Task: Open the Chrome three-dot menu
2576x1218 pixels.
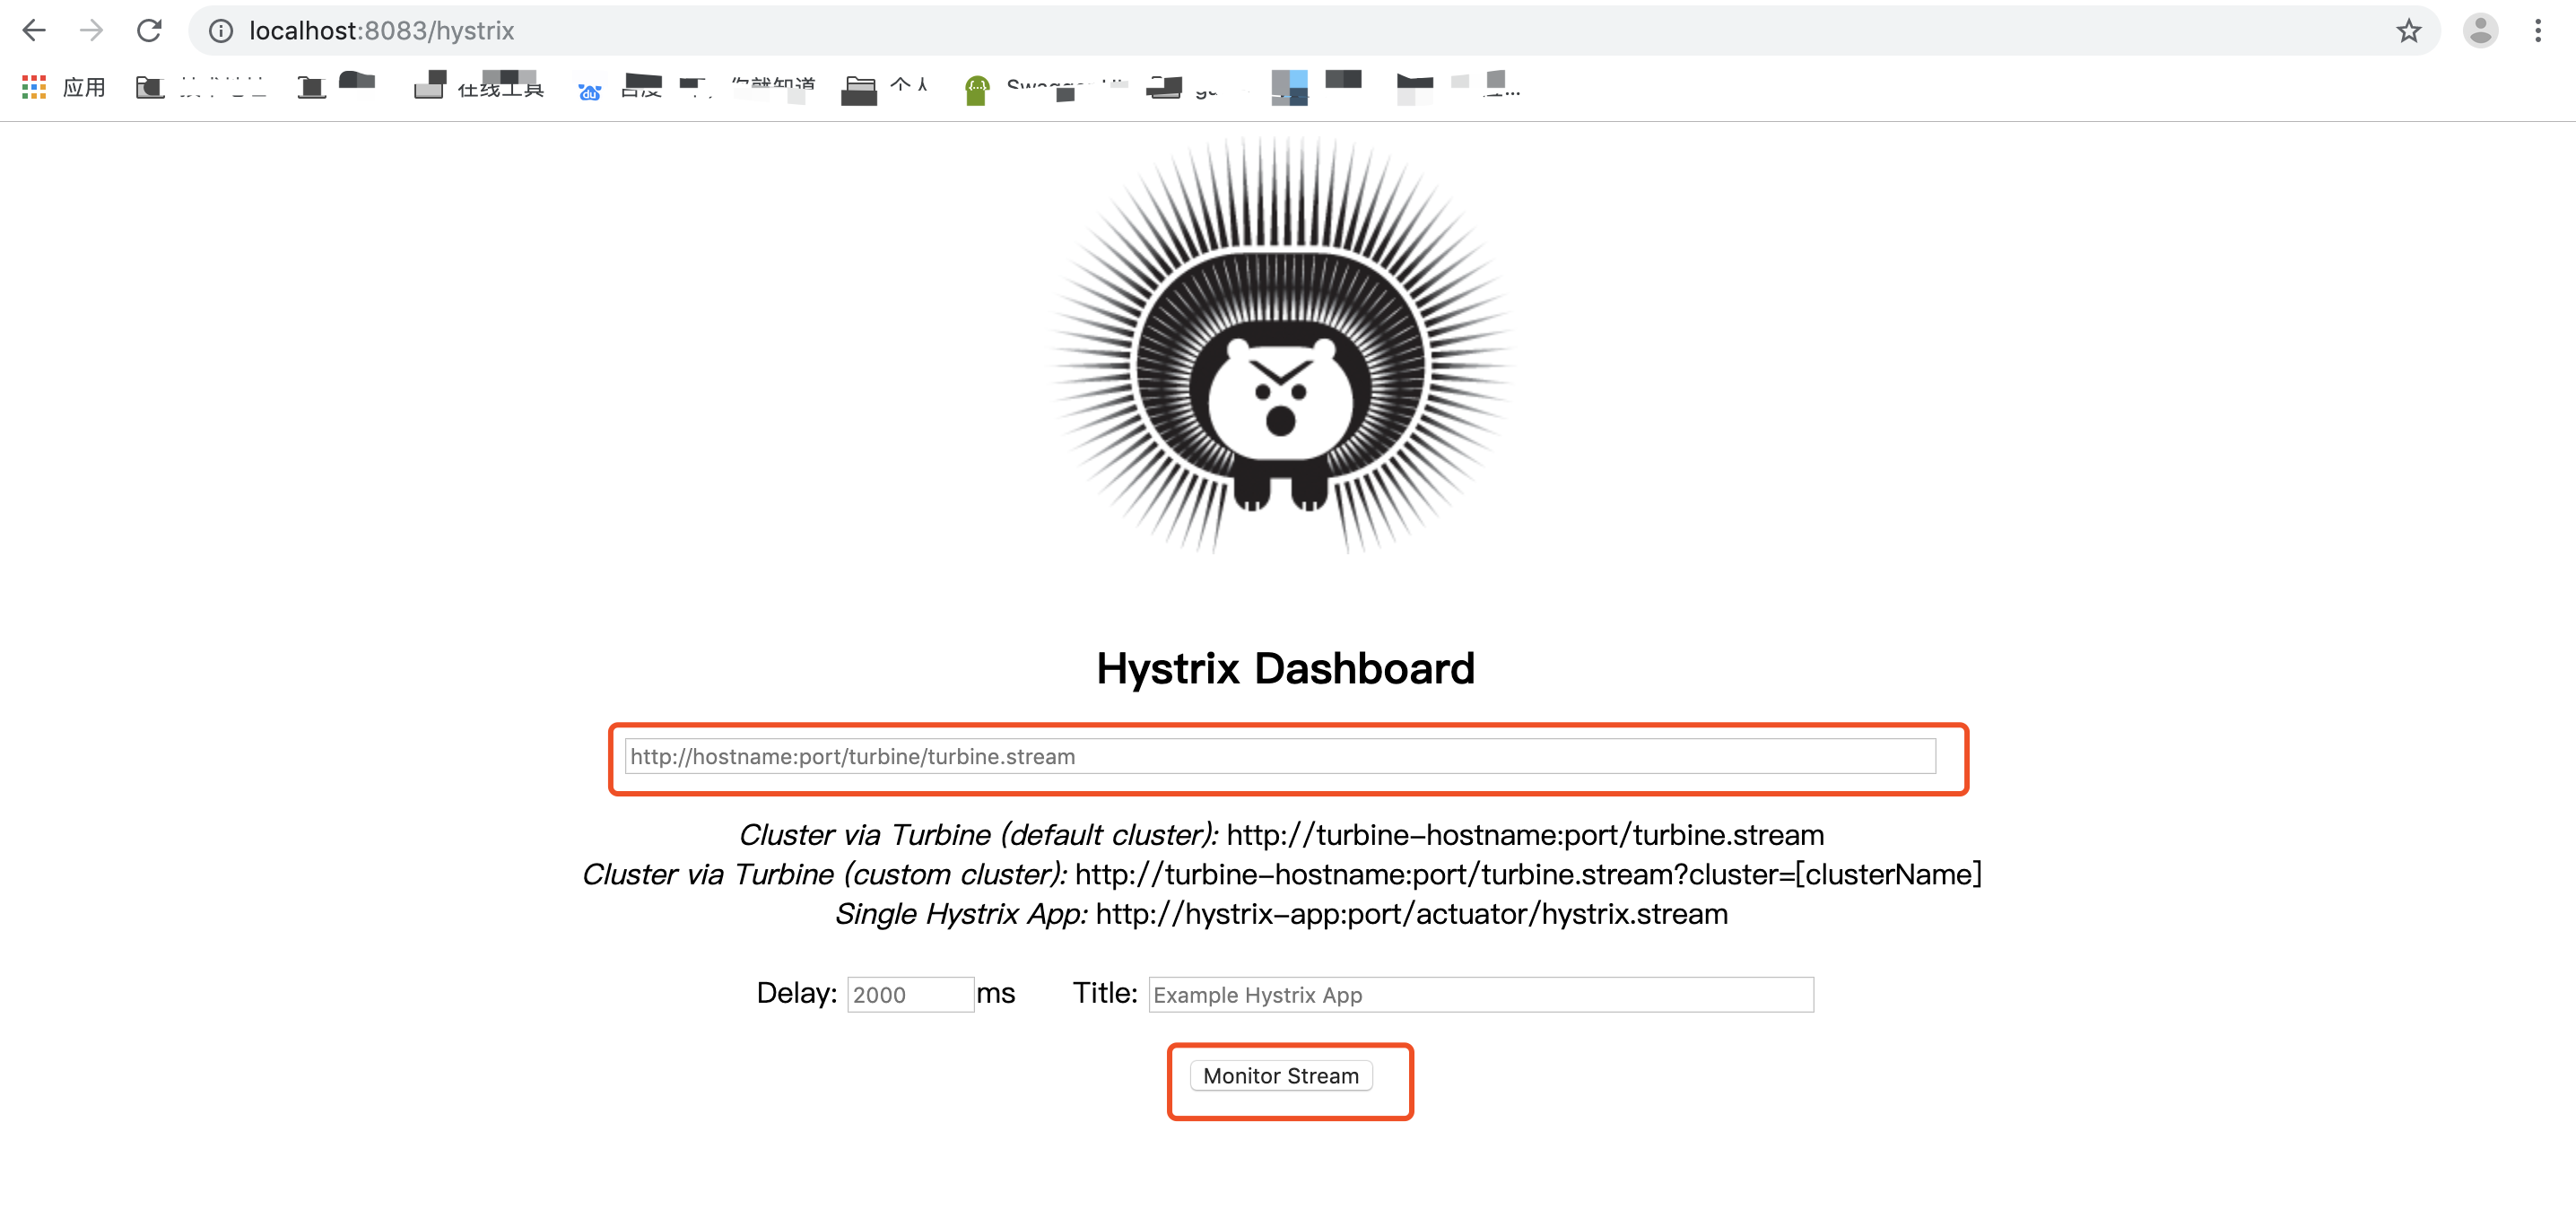Action: 2538,31
